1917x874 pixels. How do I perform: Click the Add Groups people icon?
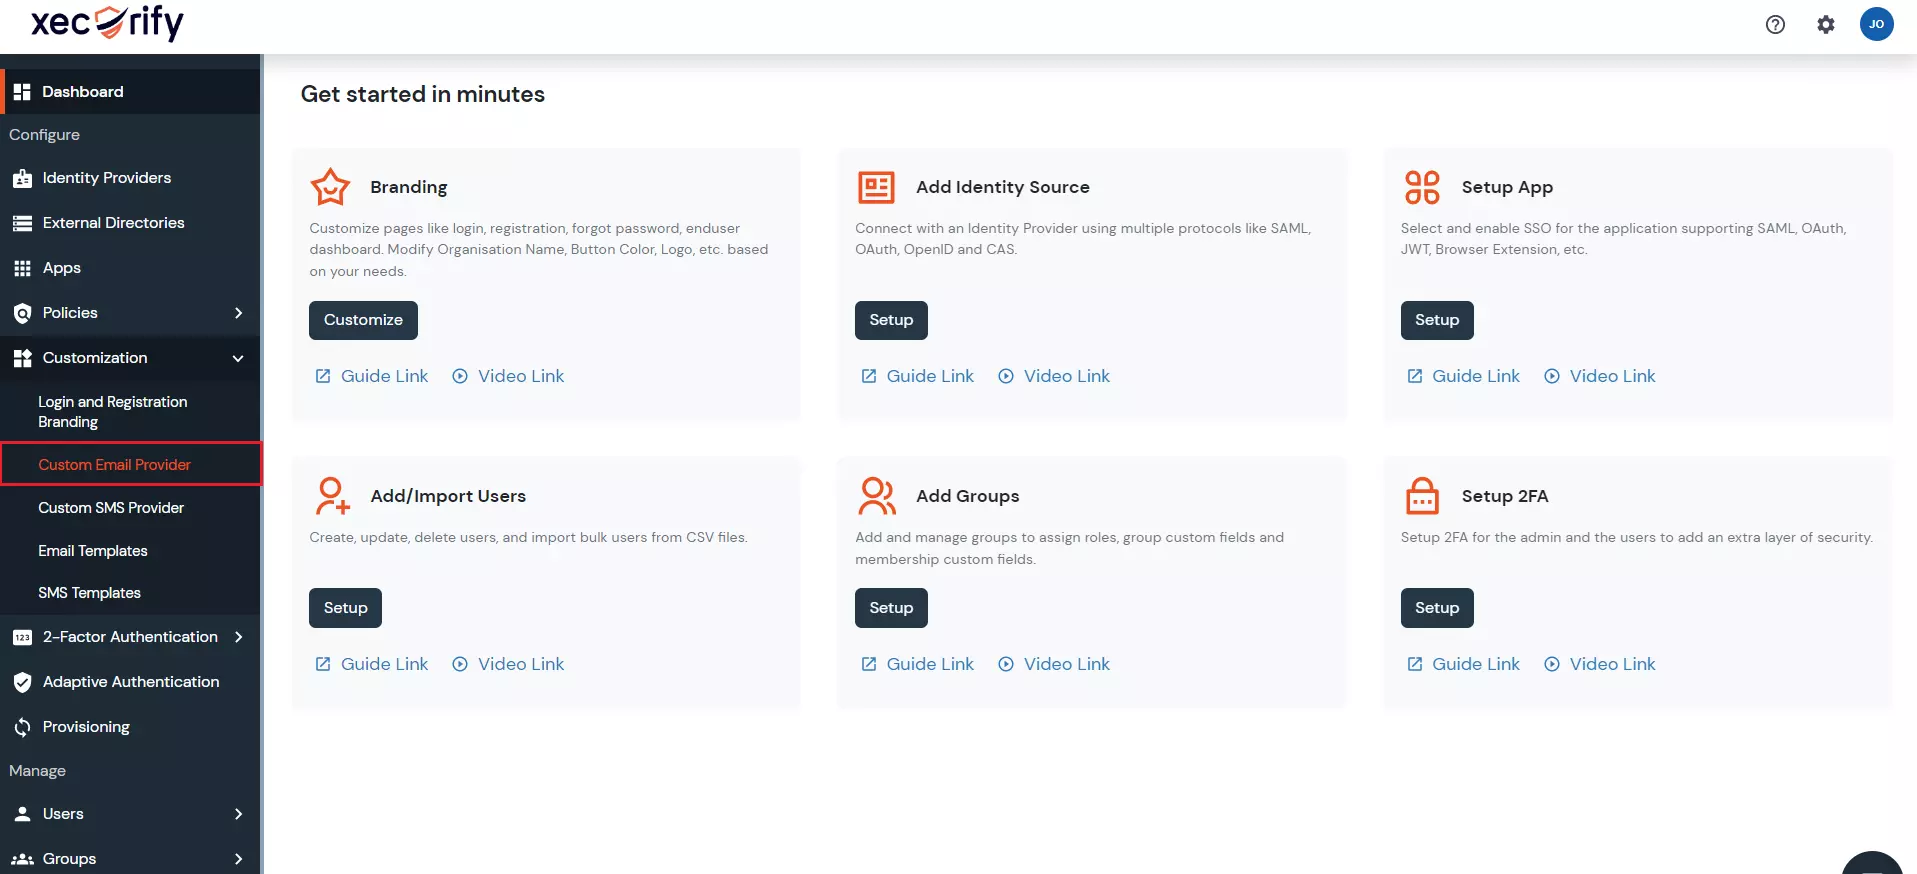click(x=877, y=496)
